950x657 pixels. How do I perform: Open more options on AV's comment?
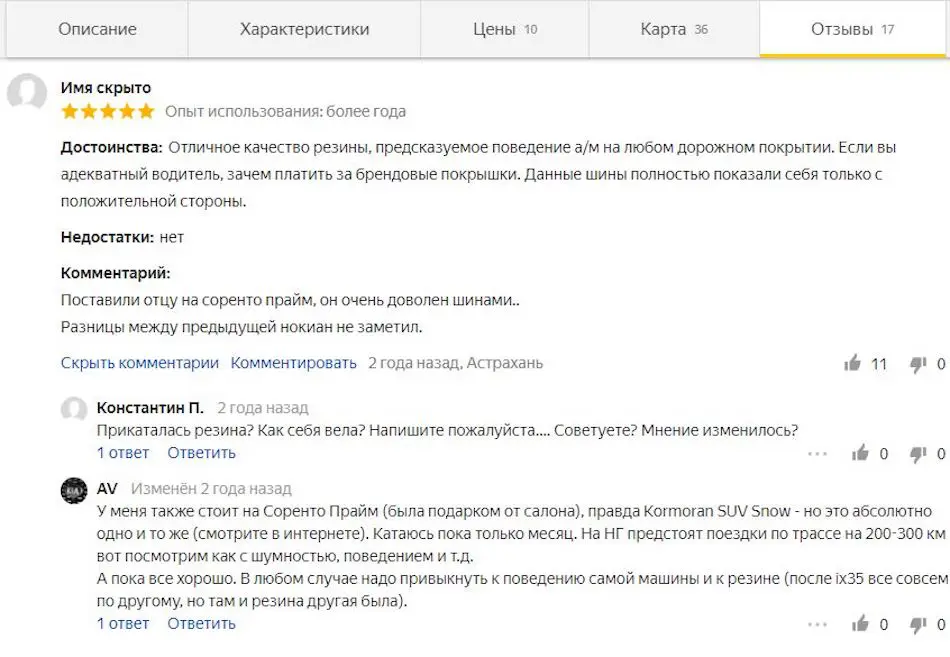tap(817, 624)
